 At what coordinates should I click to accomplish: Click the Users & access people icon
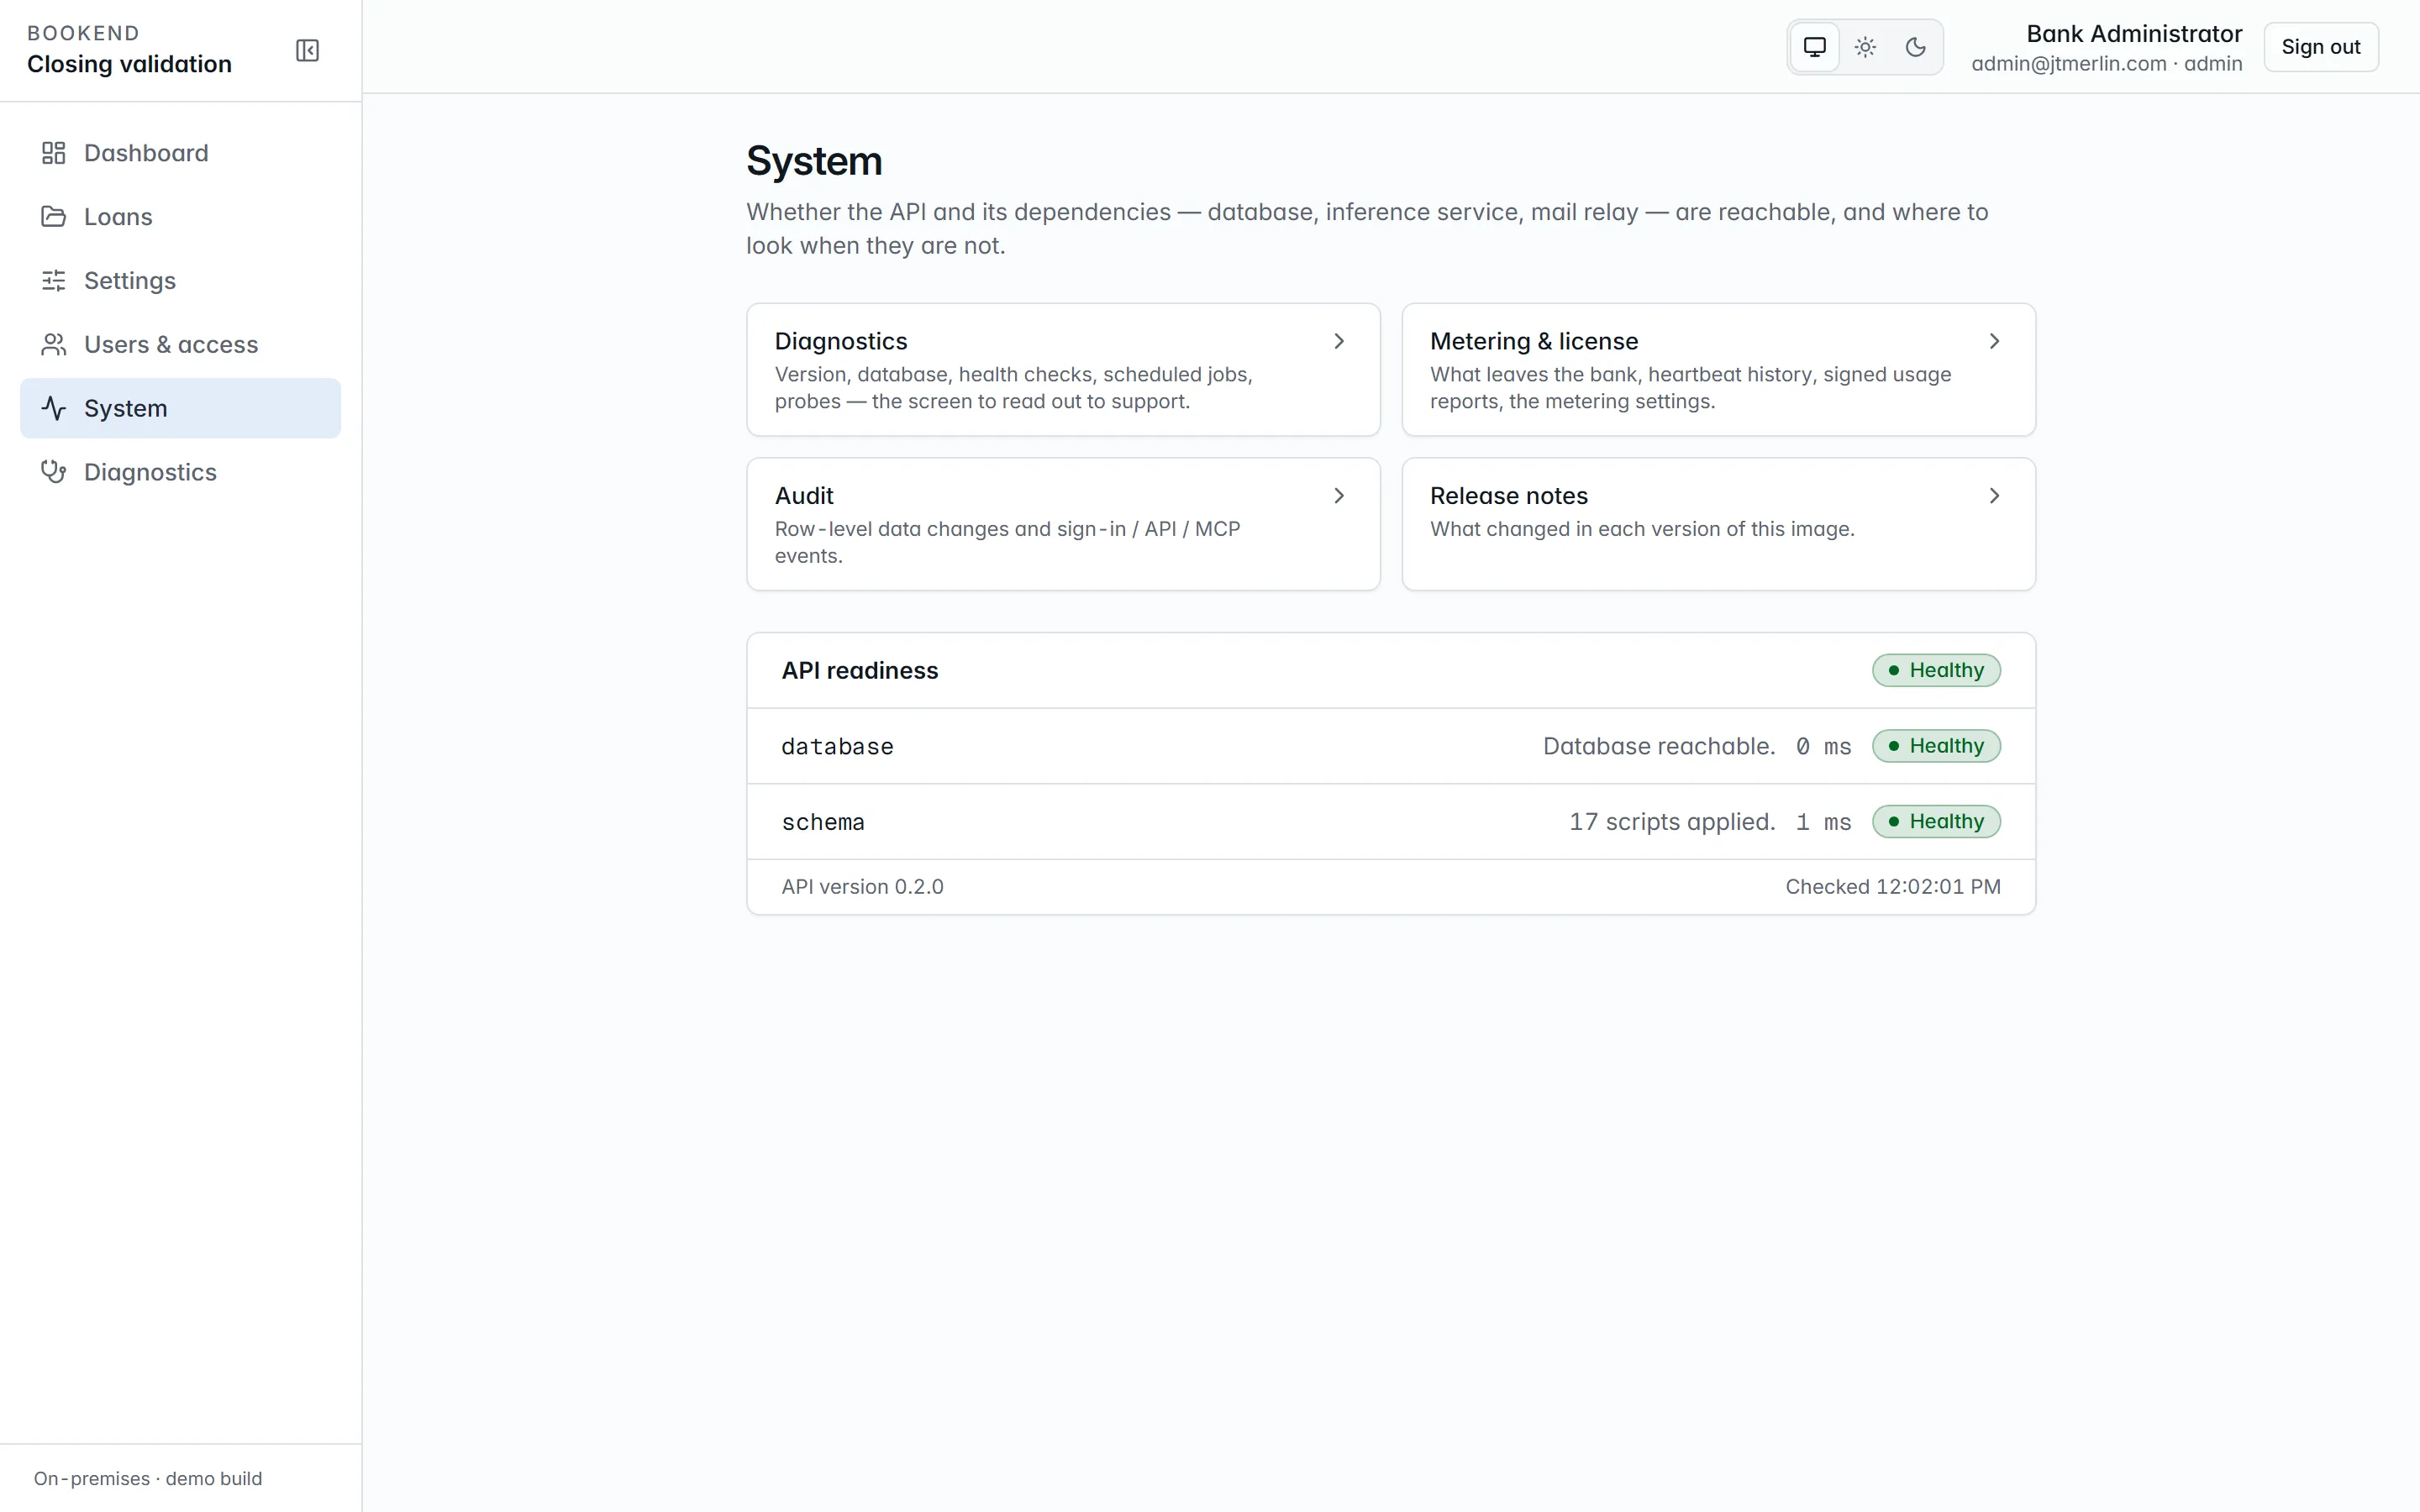(x=53, y=345)
